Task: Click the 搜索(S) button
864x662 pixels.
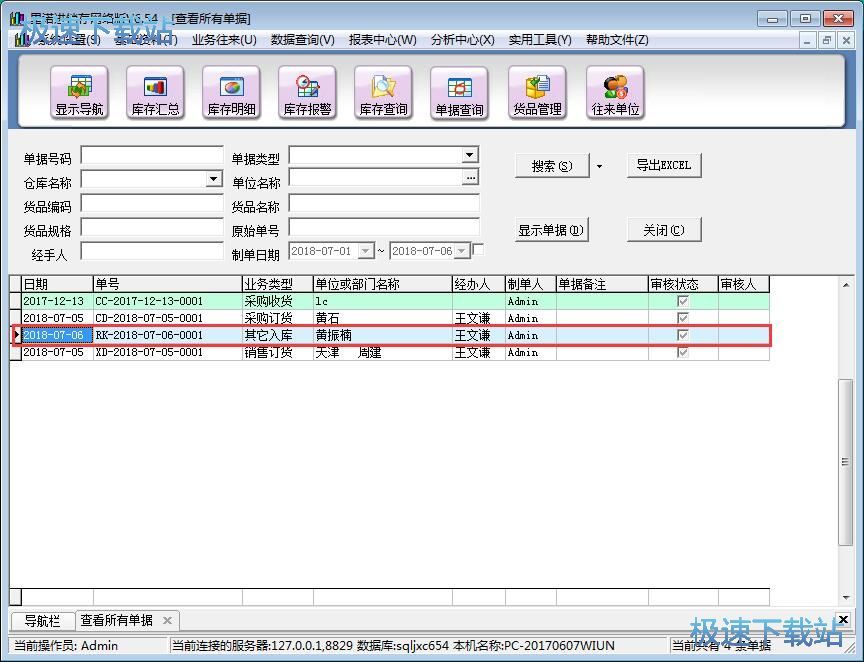Action: [x=552, y=166]
